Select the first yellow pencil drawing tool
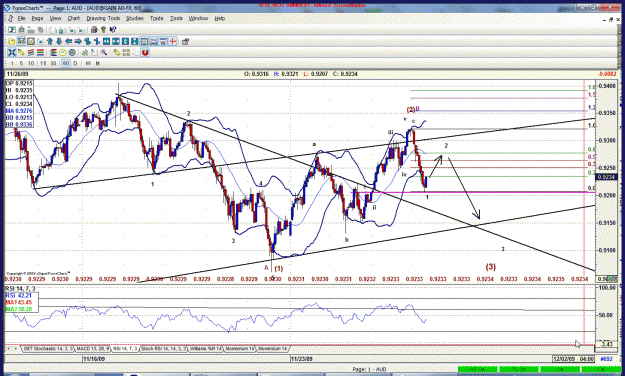Screen dimensions: 625x376 point(21,53)
